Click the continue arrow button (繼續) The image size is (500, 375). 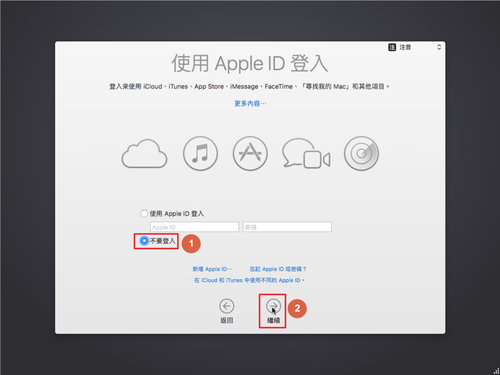click(273, 306)
